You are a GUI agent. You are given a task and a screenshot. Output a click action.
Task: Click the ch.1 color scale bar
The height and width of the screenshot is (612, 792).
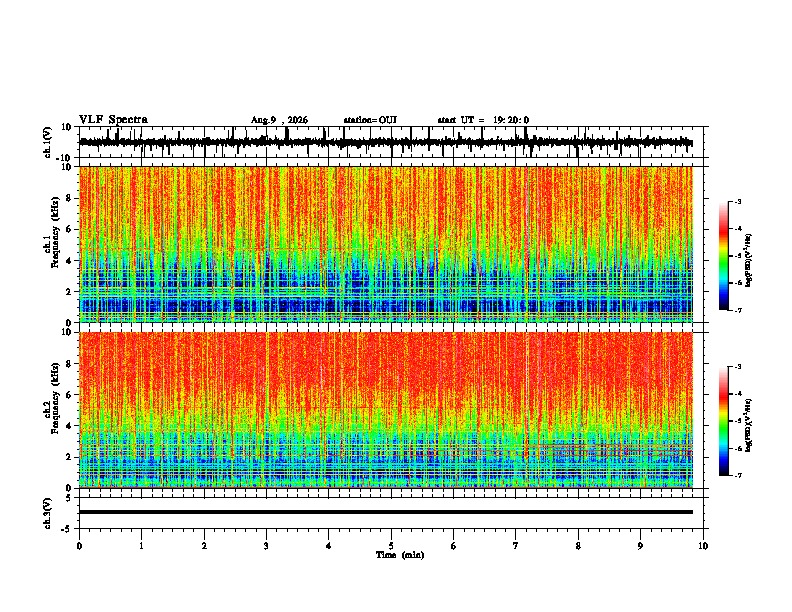[724, 256]
